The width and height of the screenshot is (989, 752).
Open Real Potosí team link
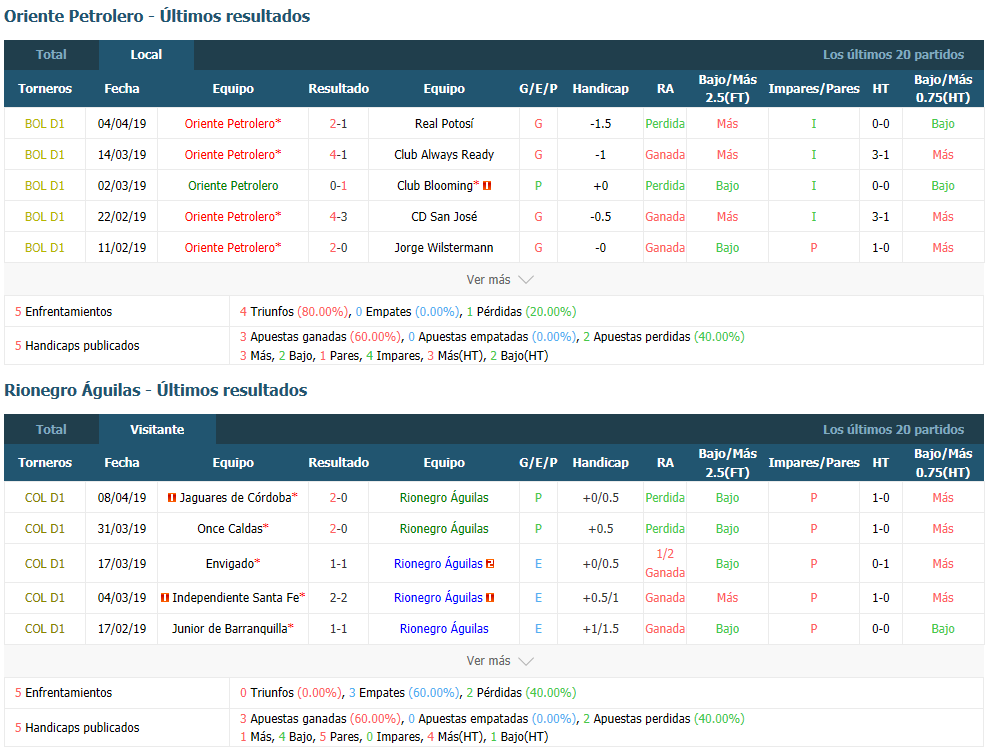[x=444, y=124]
